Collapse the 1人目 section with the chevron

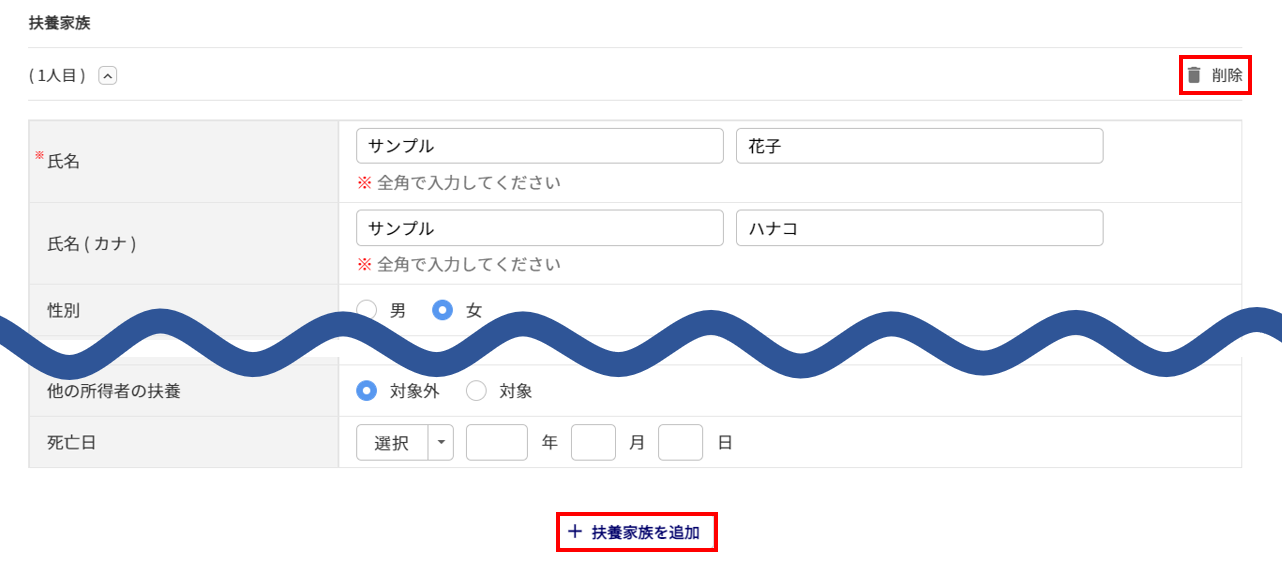pyautogui.click(x=108, y=75)
